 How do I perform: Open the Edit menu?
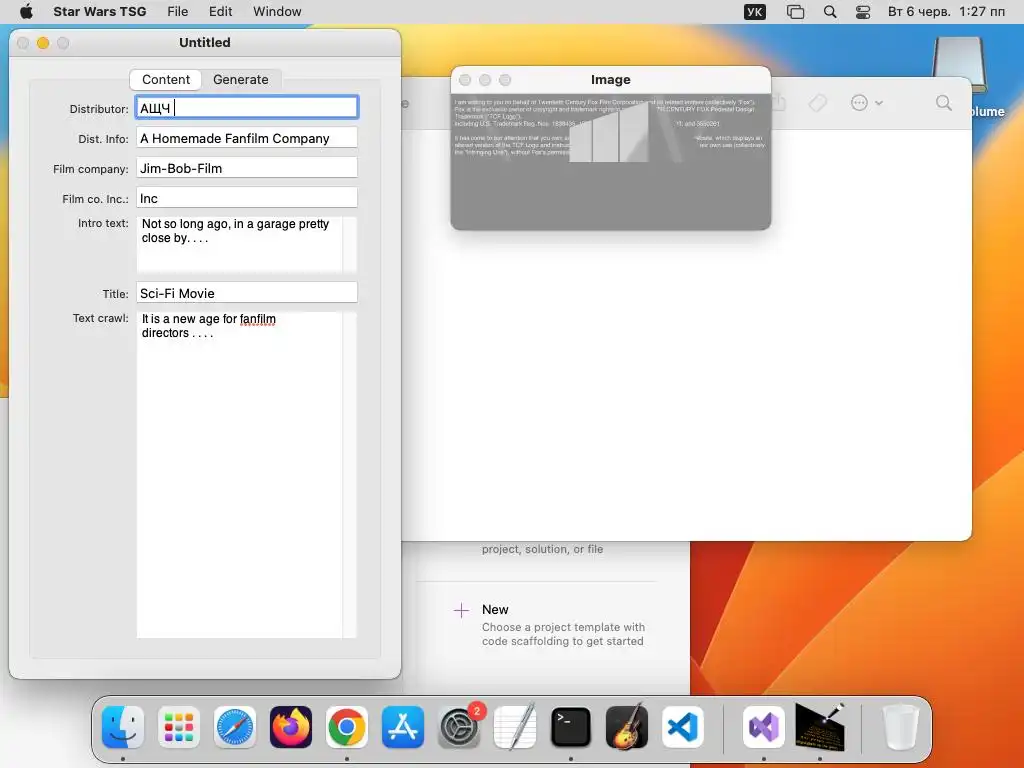coord(221,12)
